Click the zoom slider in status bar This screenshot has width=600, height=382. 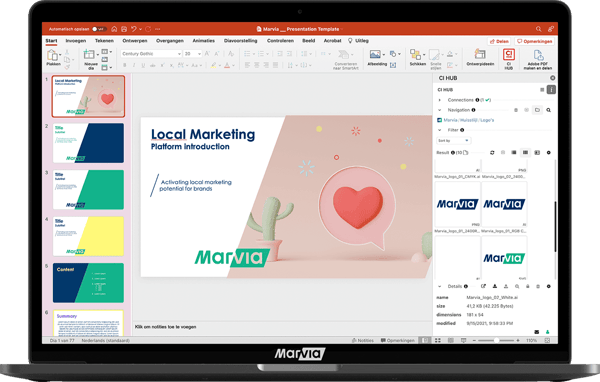[496, 340]
